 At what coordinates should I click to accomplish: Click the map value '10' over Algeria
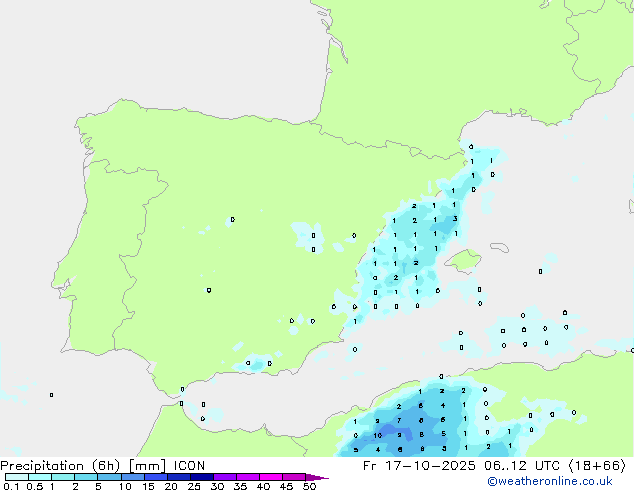[377, 435]
